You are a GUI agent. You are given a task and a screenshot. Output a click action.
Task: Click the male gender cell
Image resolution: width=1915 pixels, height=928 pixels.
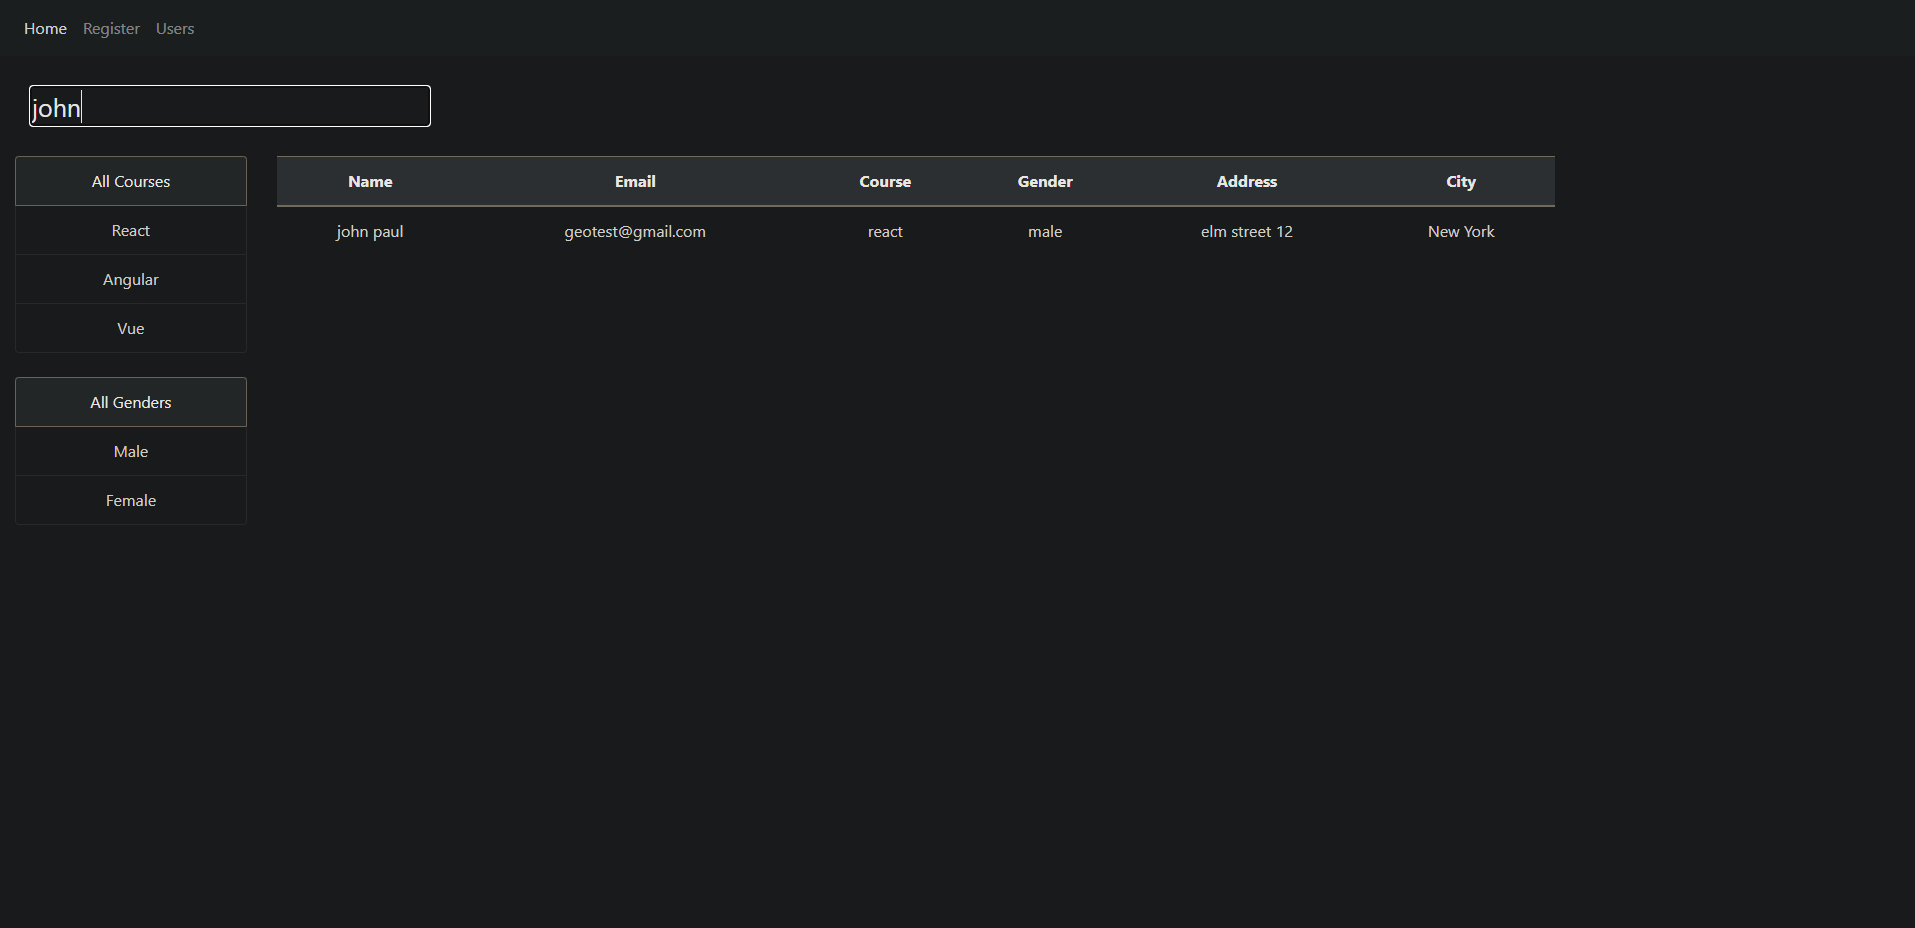pos(1045,232)
